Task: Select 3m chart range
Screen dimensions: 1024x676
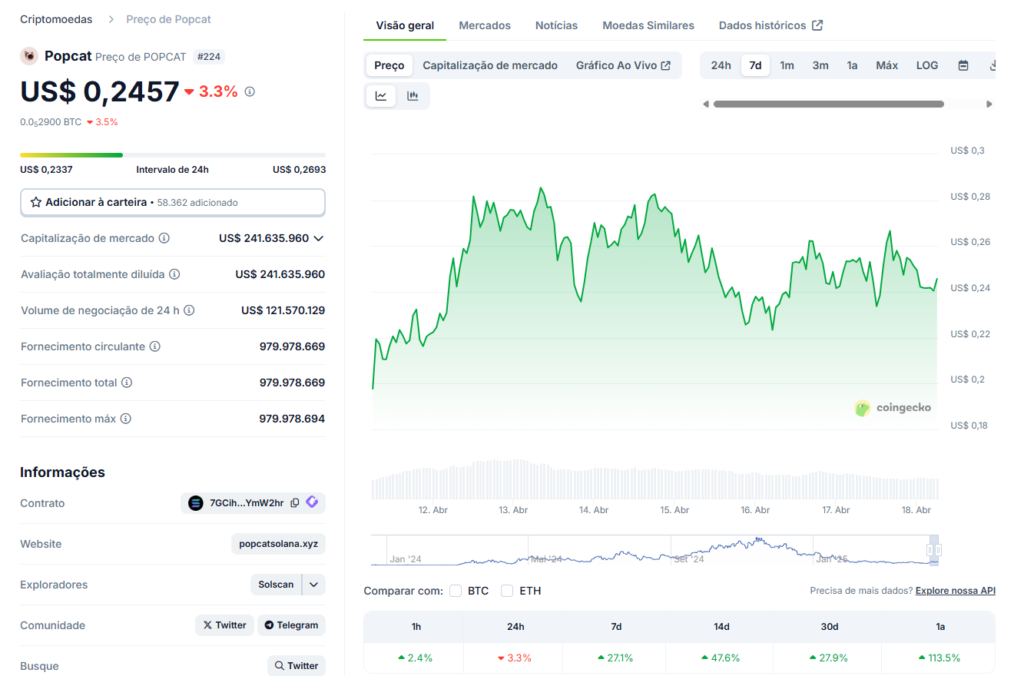Action: pyautogui.click(x=820, y=65)
